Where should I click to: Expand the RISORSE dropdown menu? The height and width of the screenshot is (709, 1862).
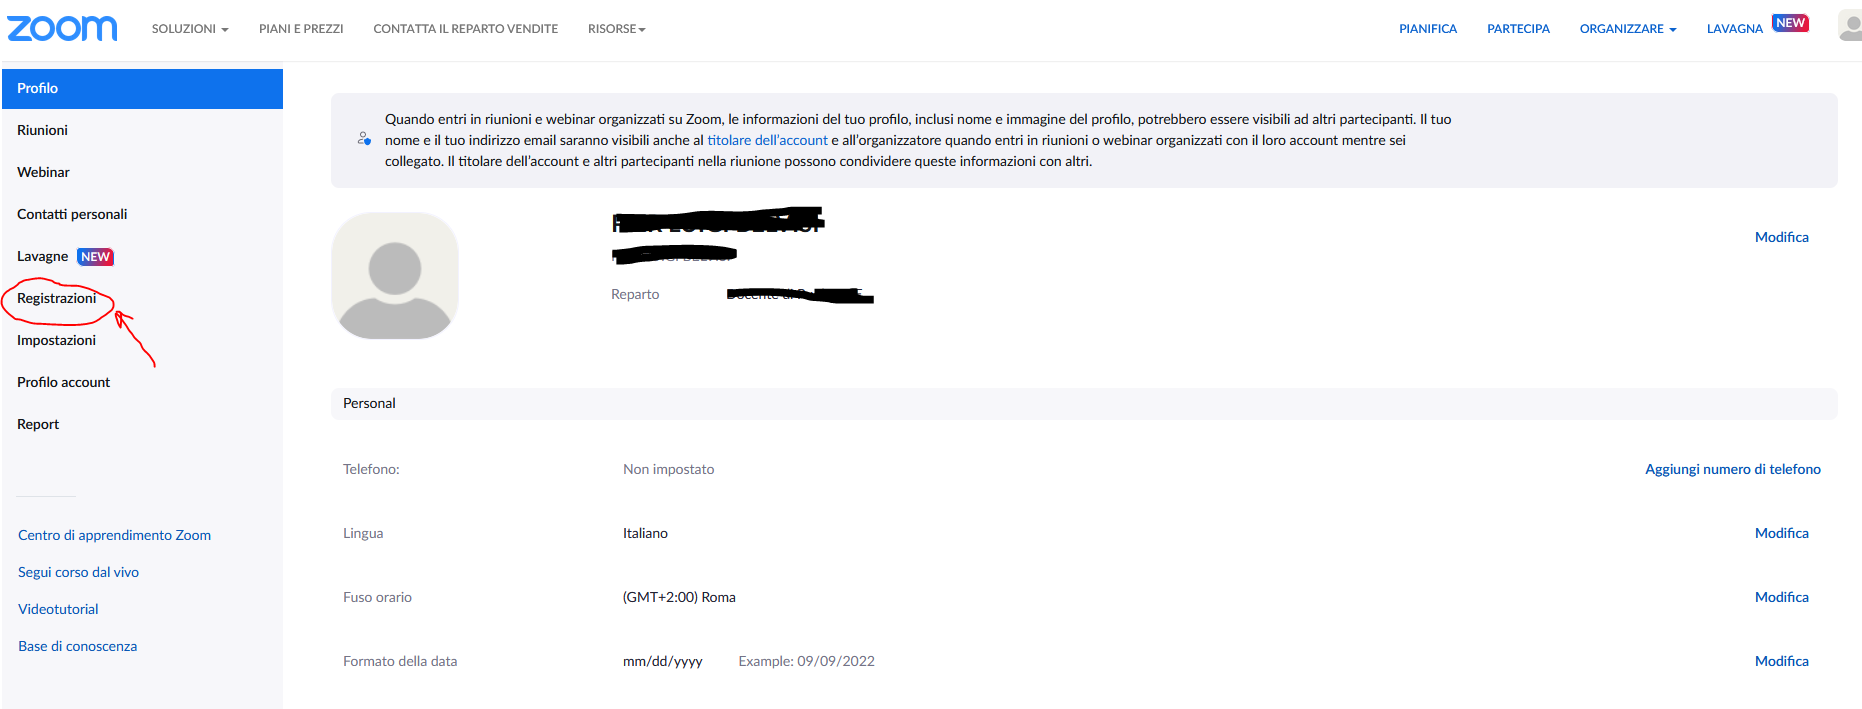(x=617, y=29)
